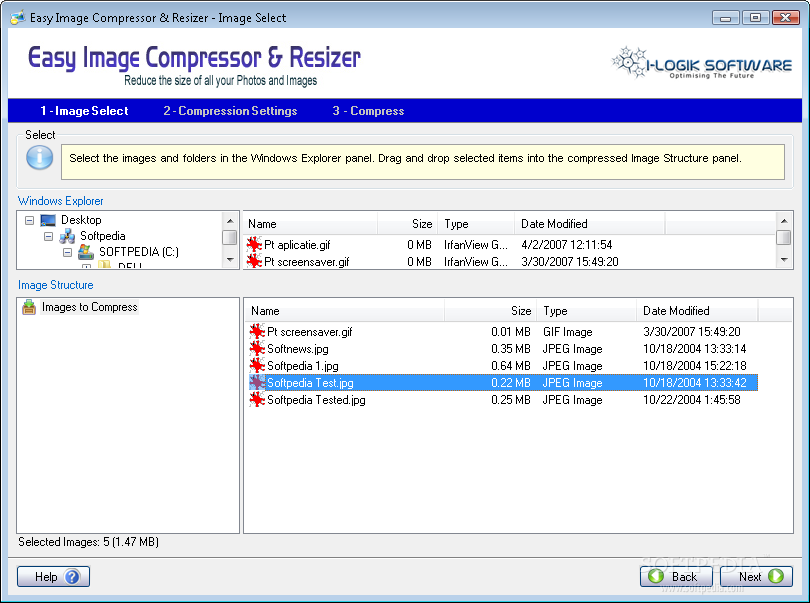Image resolution: width=810 pixels, height=603 pixels.
Task: Click the Desktop monitor icon in tree
Action: click(48, 221)
